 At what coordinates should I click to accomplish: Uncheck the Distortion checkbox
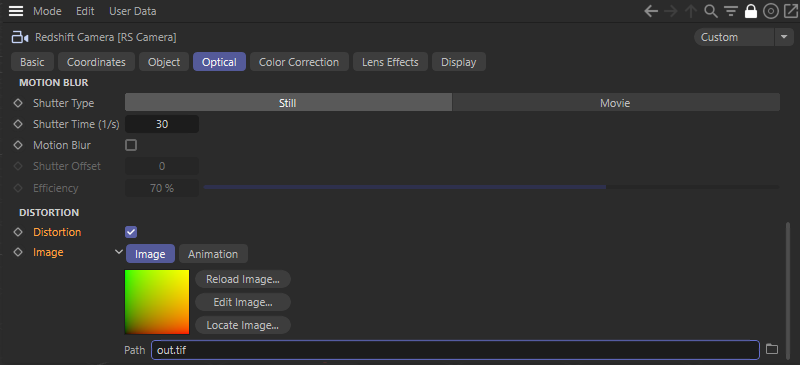coord(131,232)
